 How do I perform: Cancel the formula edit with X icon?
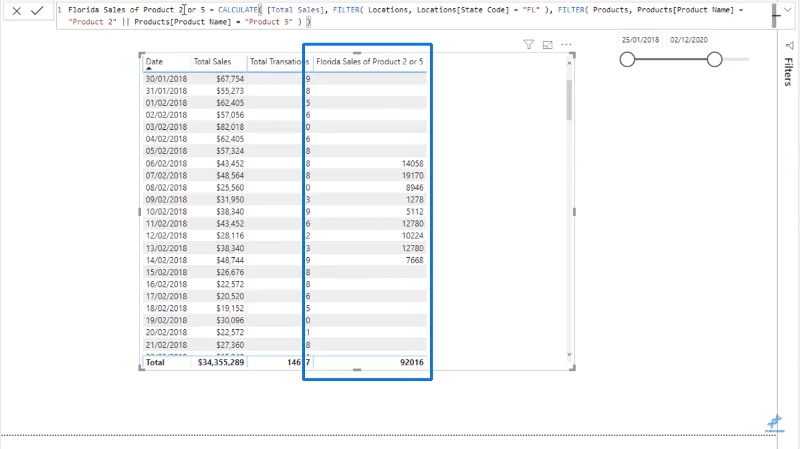(16, 11)
